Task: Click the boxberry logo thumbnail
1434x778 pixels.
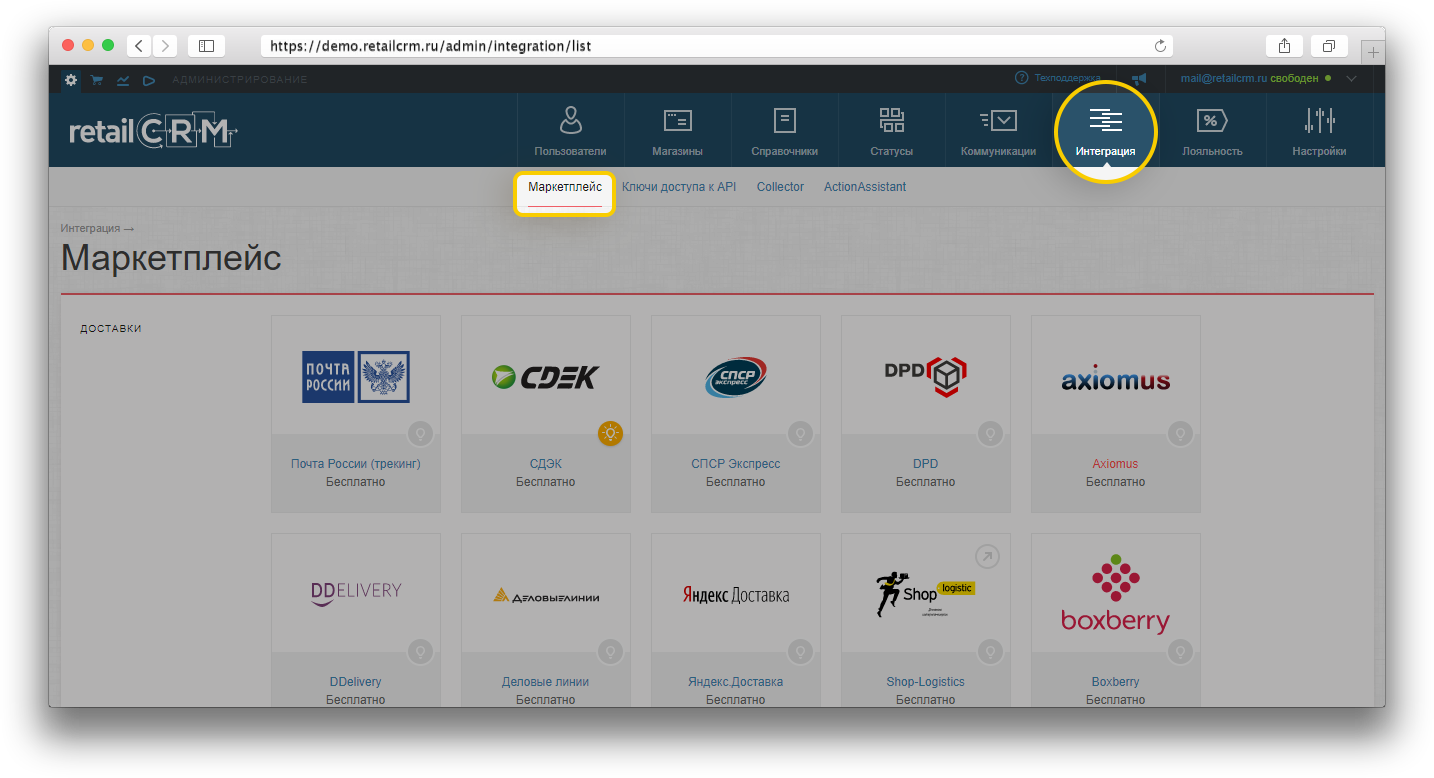Action: click(x=1116, y=596)
